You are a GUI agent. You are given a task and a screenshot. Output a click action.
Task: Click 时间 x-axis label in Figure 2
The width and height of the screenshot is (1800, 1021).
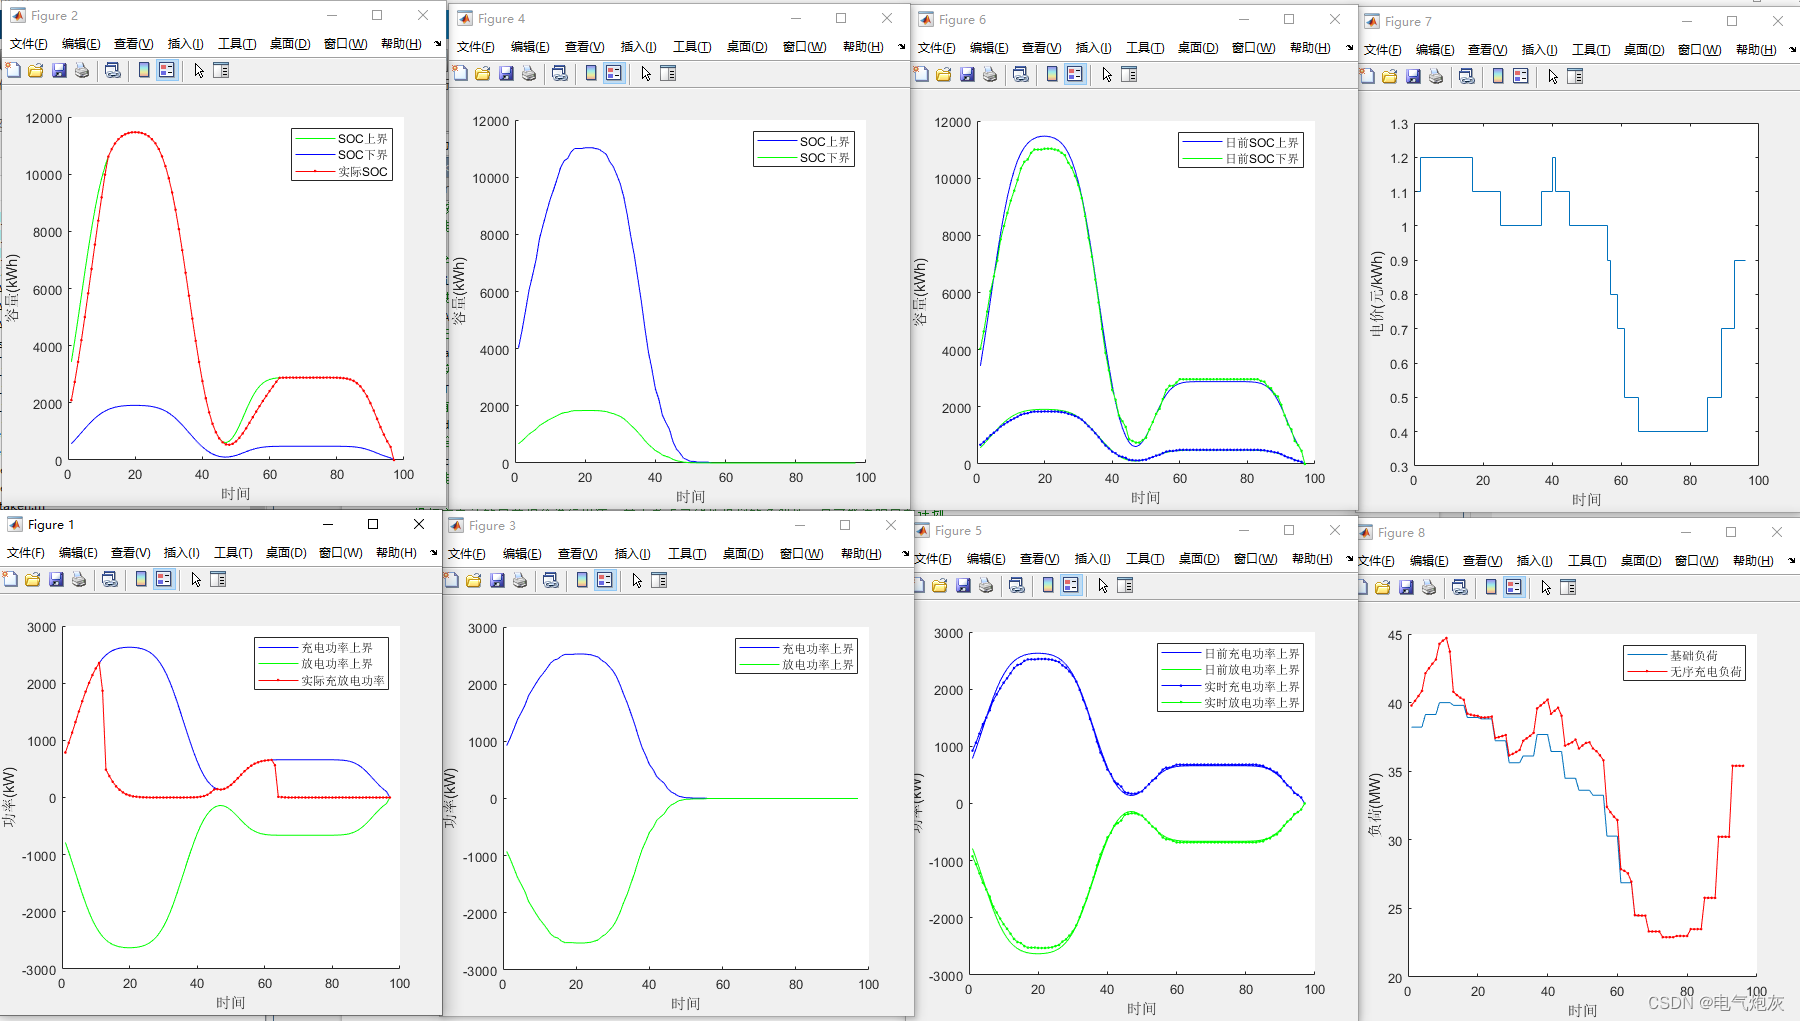pos(236,494)
